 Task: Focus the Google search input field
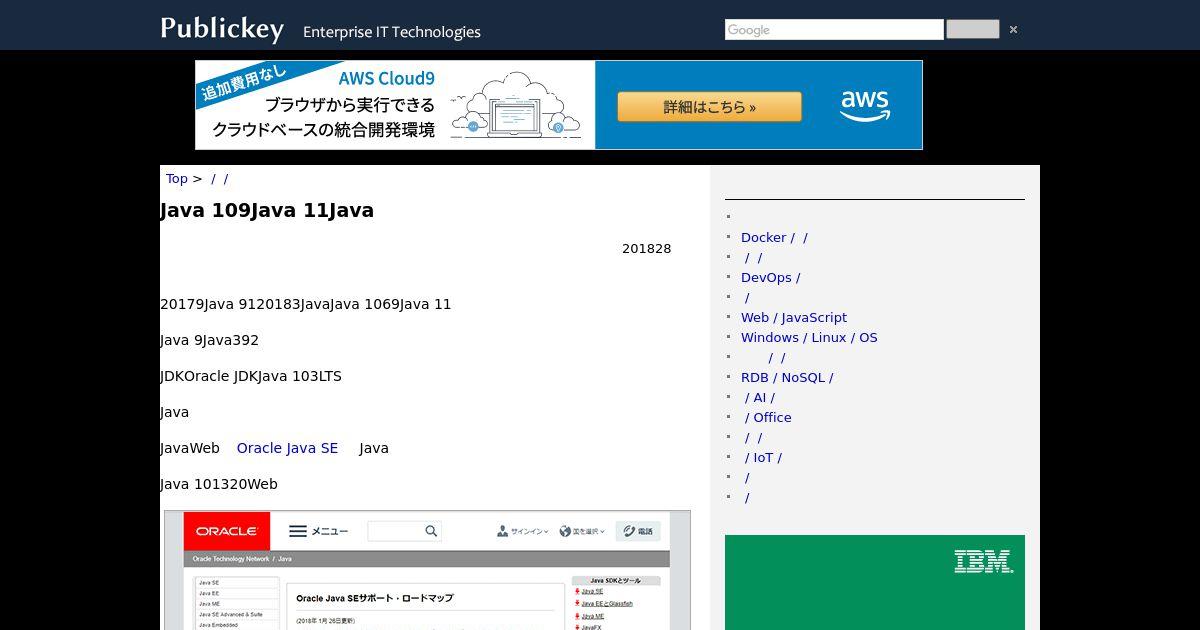click(834, 30)
